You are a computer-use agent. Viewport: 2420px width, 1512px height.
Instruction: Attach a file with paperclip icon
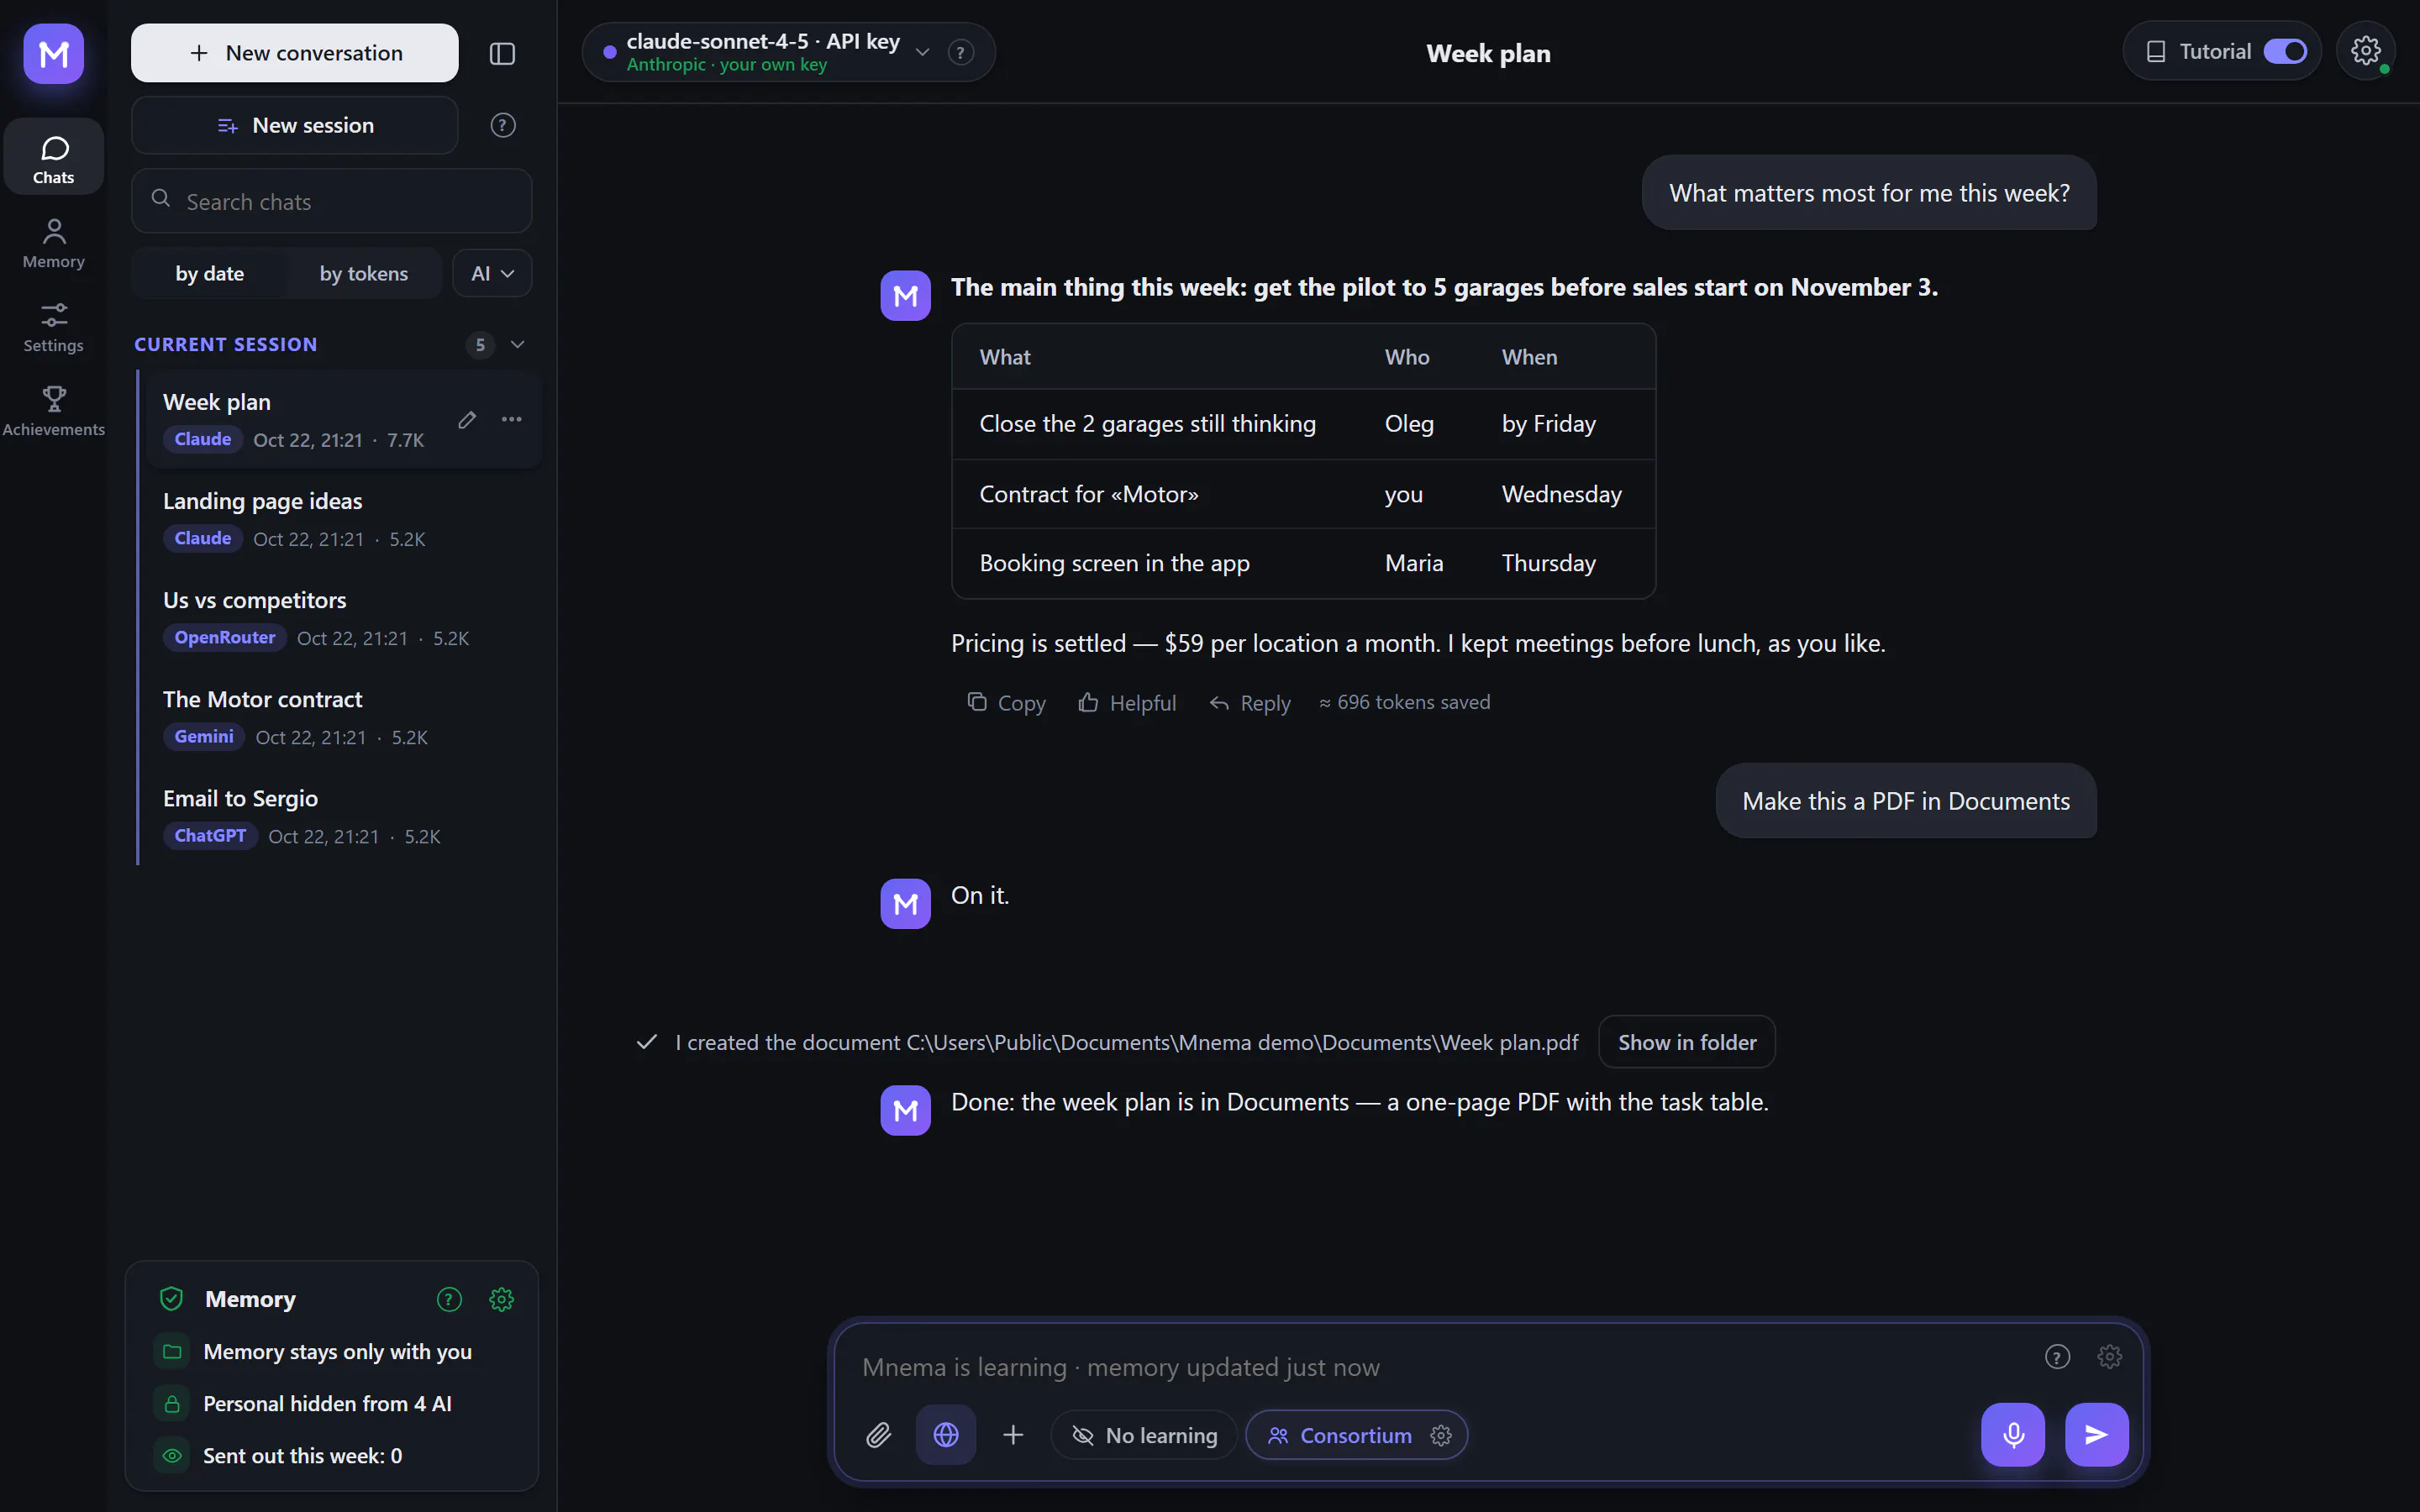coord(878,1435)
